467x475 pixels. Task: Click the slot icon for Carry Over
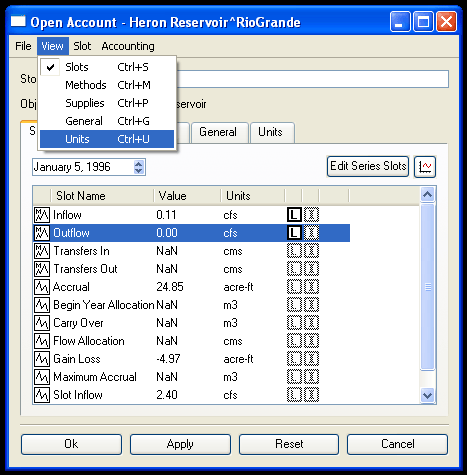(42, 323)
